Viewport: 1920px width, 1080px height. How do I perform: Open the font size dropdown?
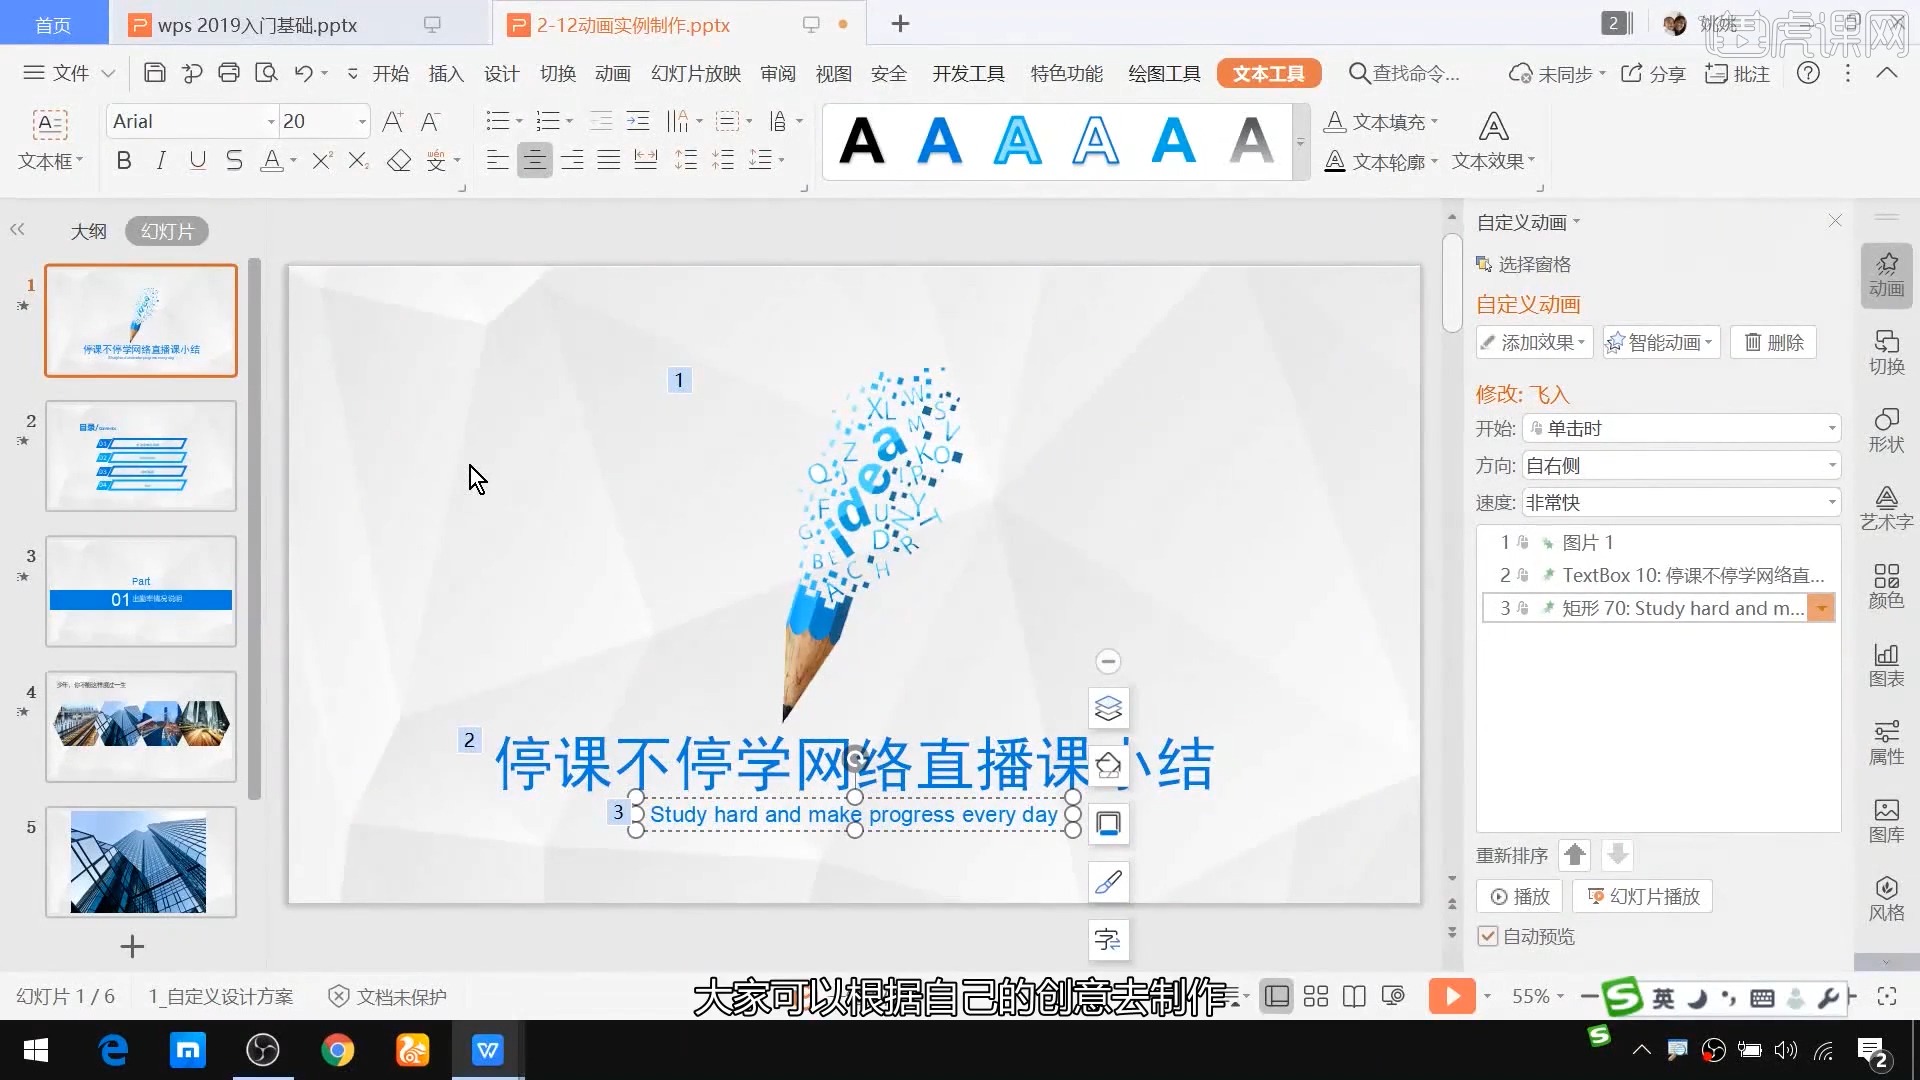(361, 122)
